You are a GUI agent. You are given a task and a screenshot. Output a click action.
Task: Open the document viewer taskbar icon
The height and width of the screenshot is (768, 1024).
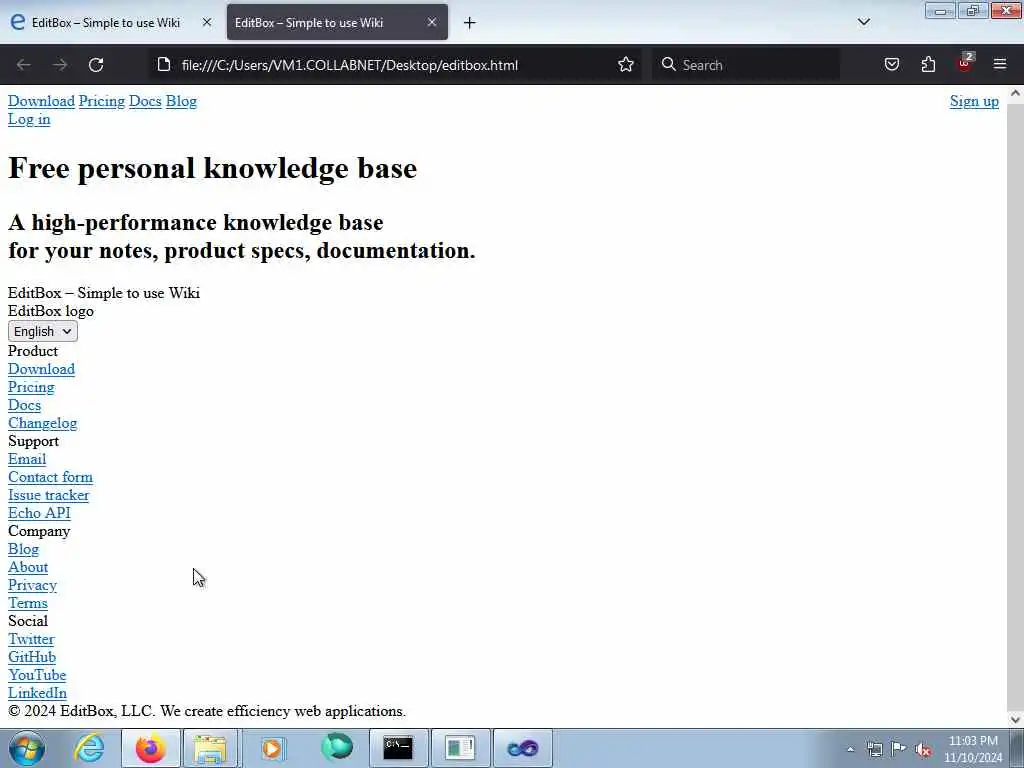[x=460, y=748]
